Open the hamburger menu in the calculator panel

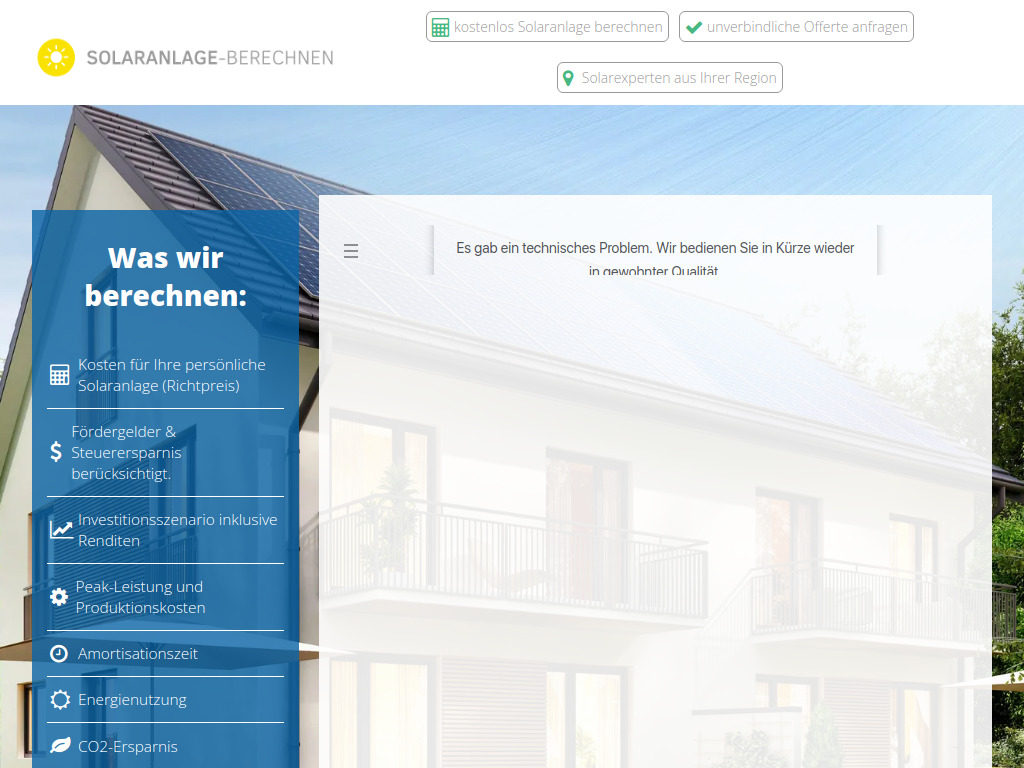351,251
